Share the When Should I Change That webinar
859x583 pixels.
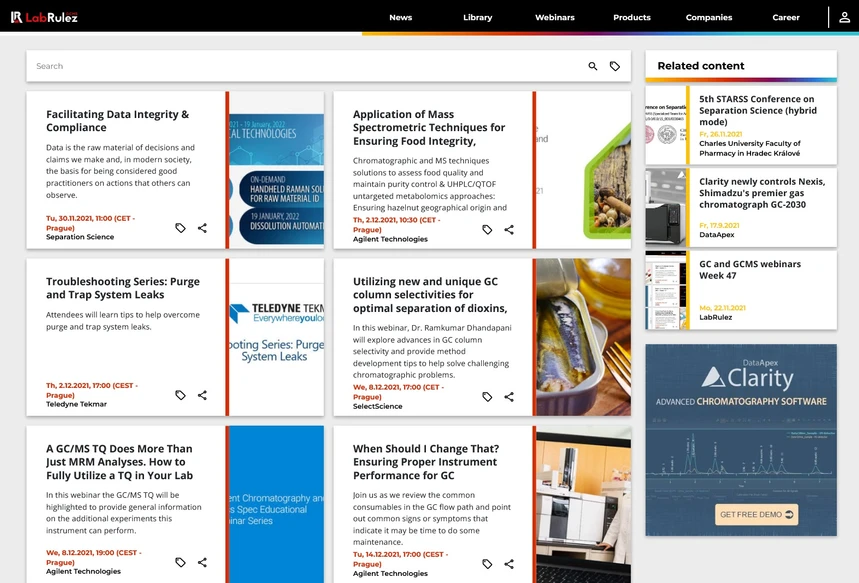509,564
